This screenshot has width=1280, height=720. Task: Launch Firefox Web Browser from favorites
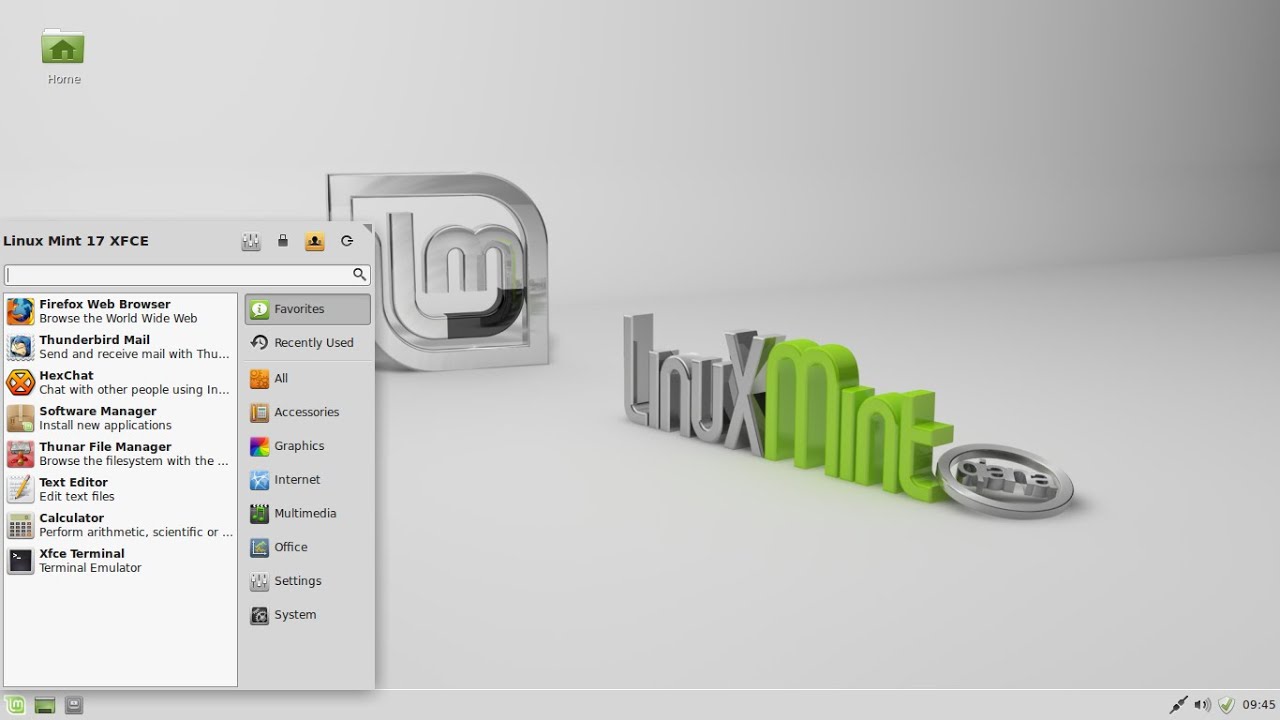pos(120,311)
